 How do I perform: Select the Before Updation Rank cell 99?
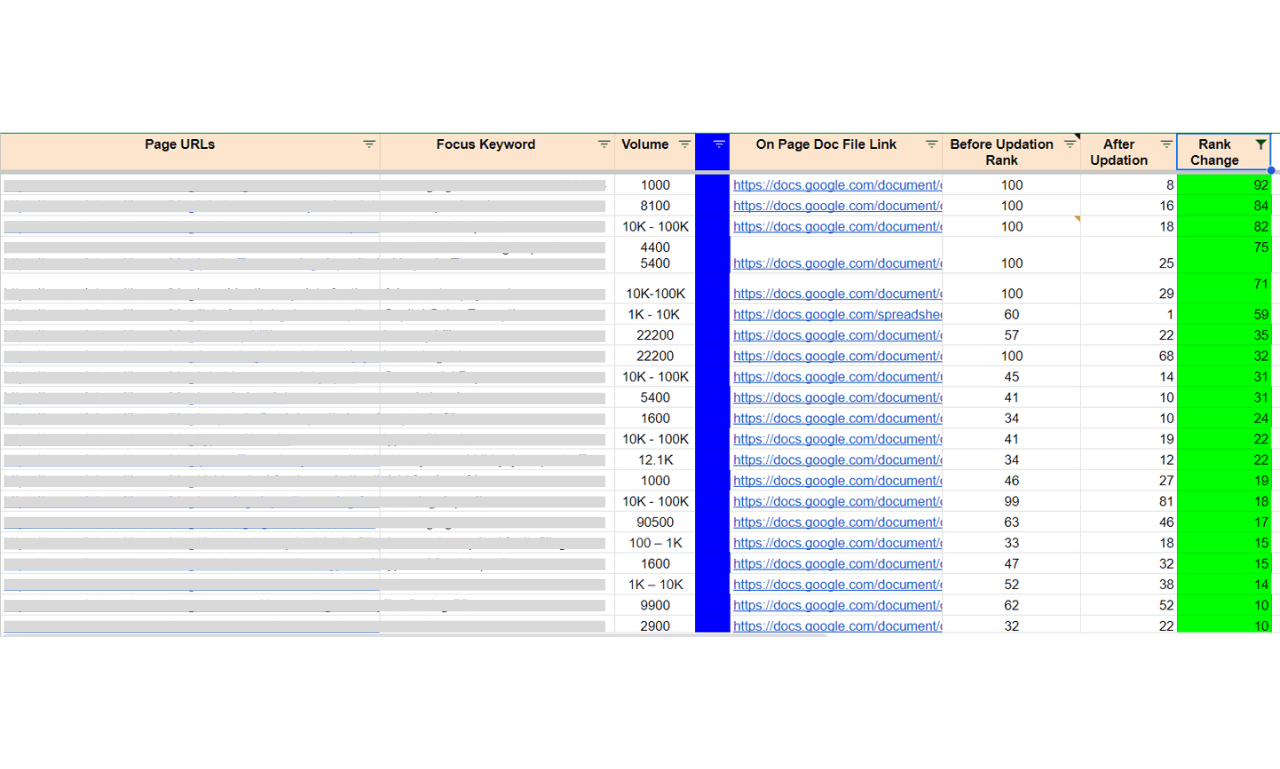pyautogui.click(x=1011, y=501)
